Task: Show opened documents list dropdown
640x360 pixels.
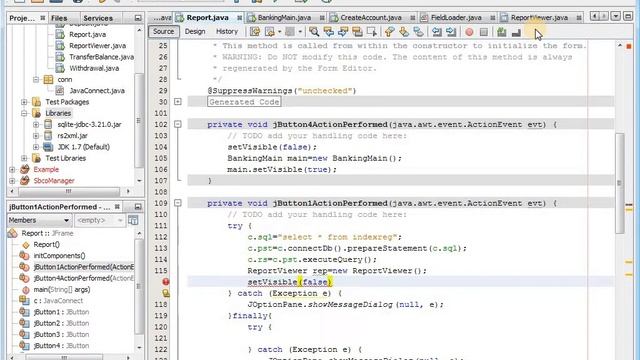Action: (616, 16)
